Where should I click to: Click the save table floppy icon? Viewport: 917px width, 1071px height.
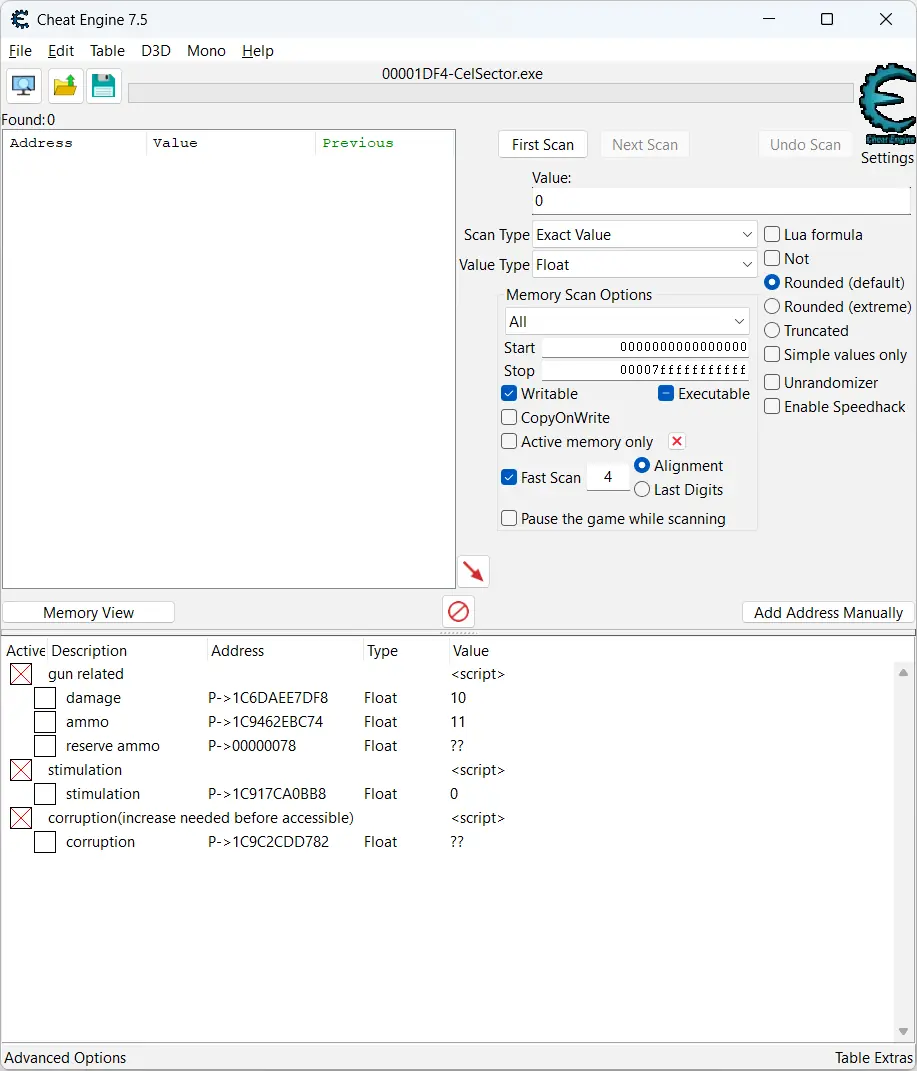point(104,86)
